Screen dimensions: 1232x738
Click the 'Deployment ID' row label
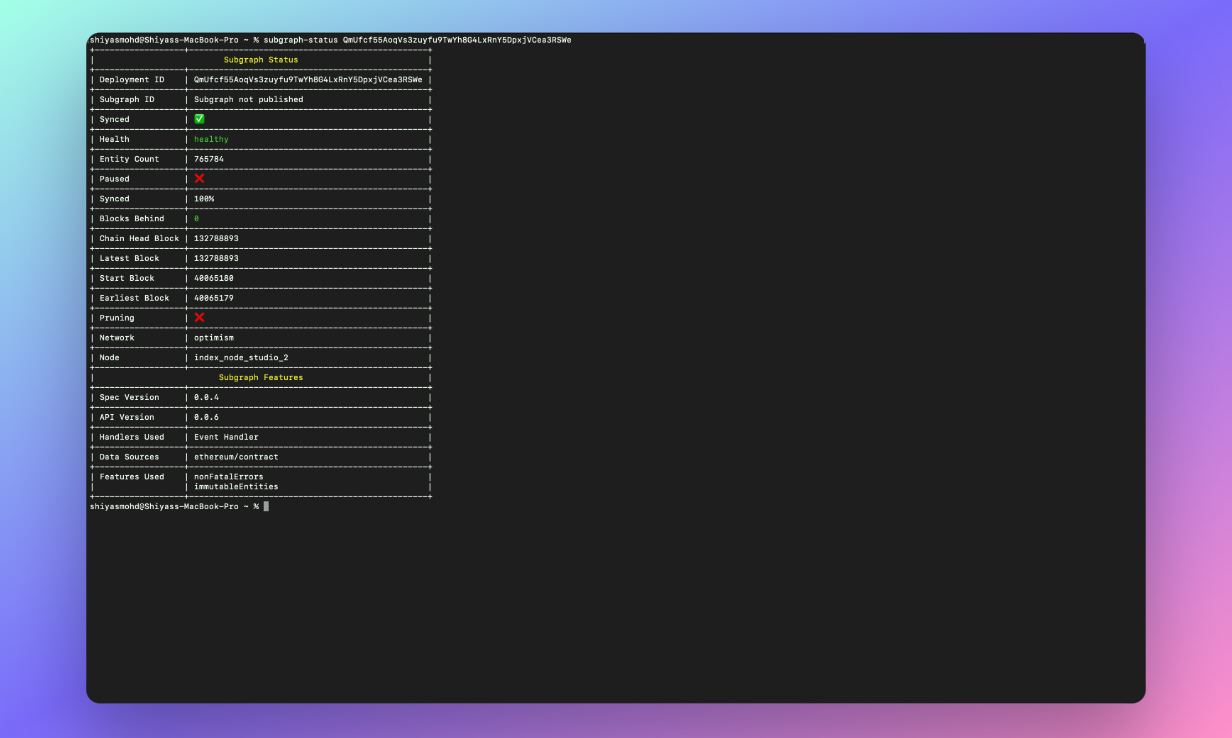[132, 80]
